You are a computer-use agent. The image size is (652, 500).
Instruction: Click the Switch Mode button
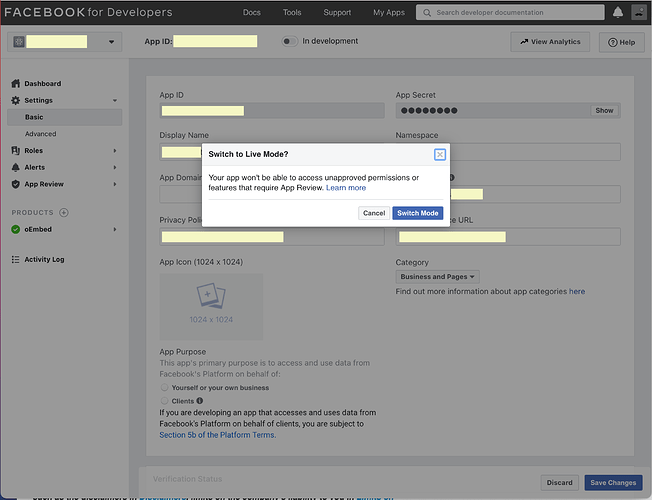coord(417,213)
